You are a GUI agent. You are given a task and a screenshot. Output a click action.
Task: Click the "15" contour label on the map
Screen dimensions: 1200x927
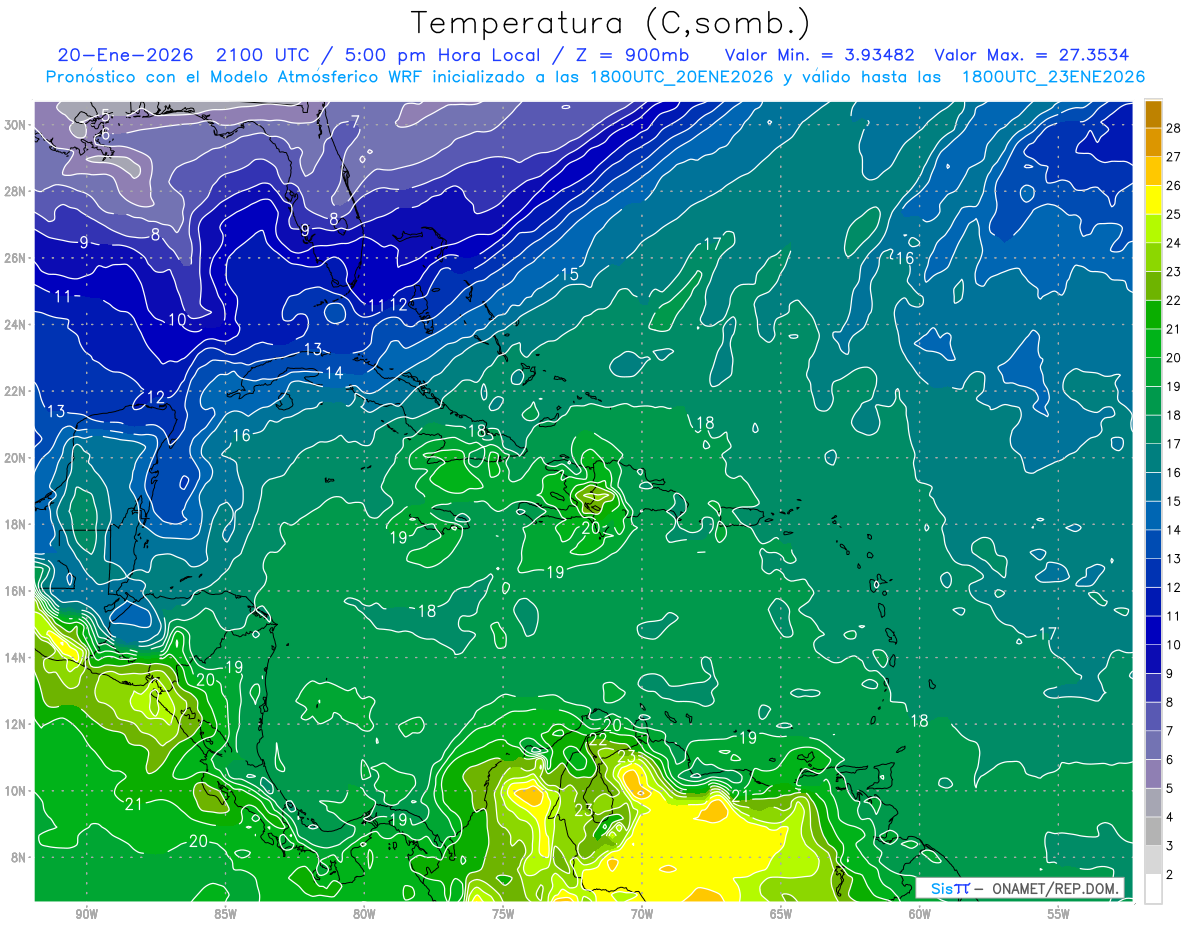(x=569, y=275)
